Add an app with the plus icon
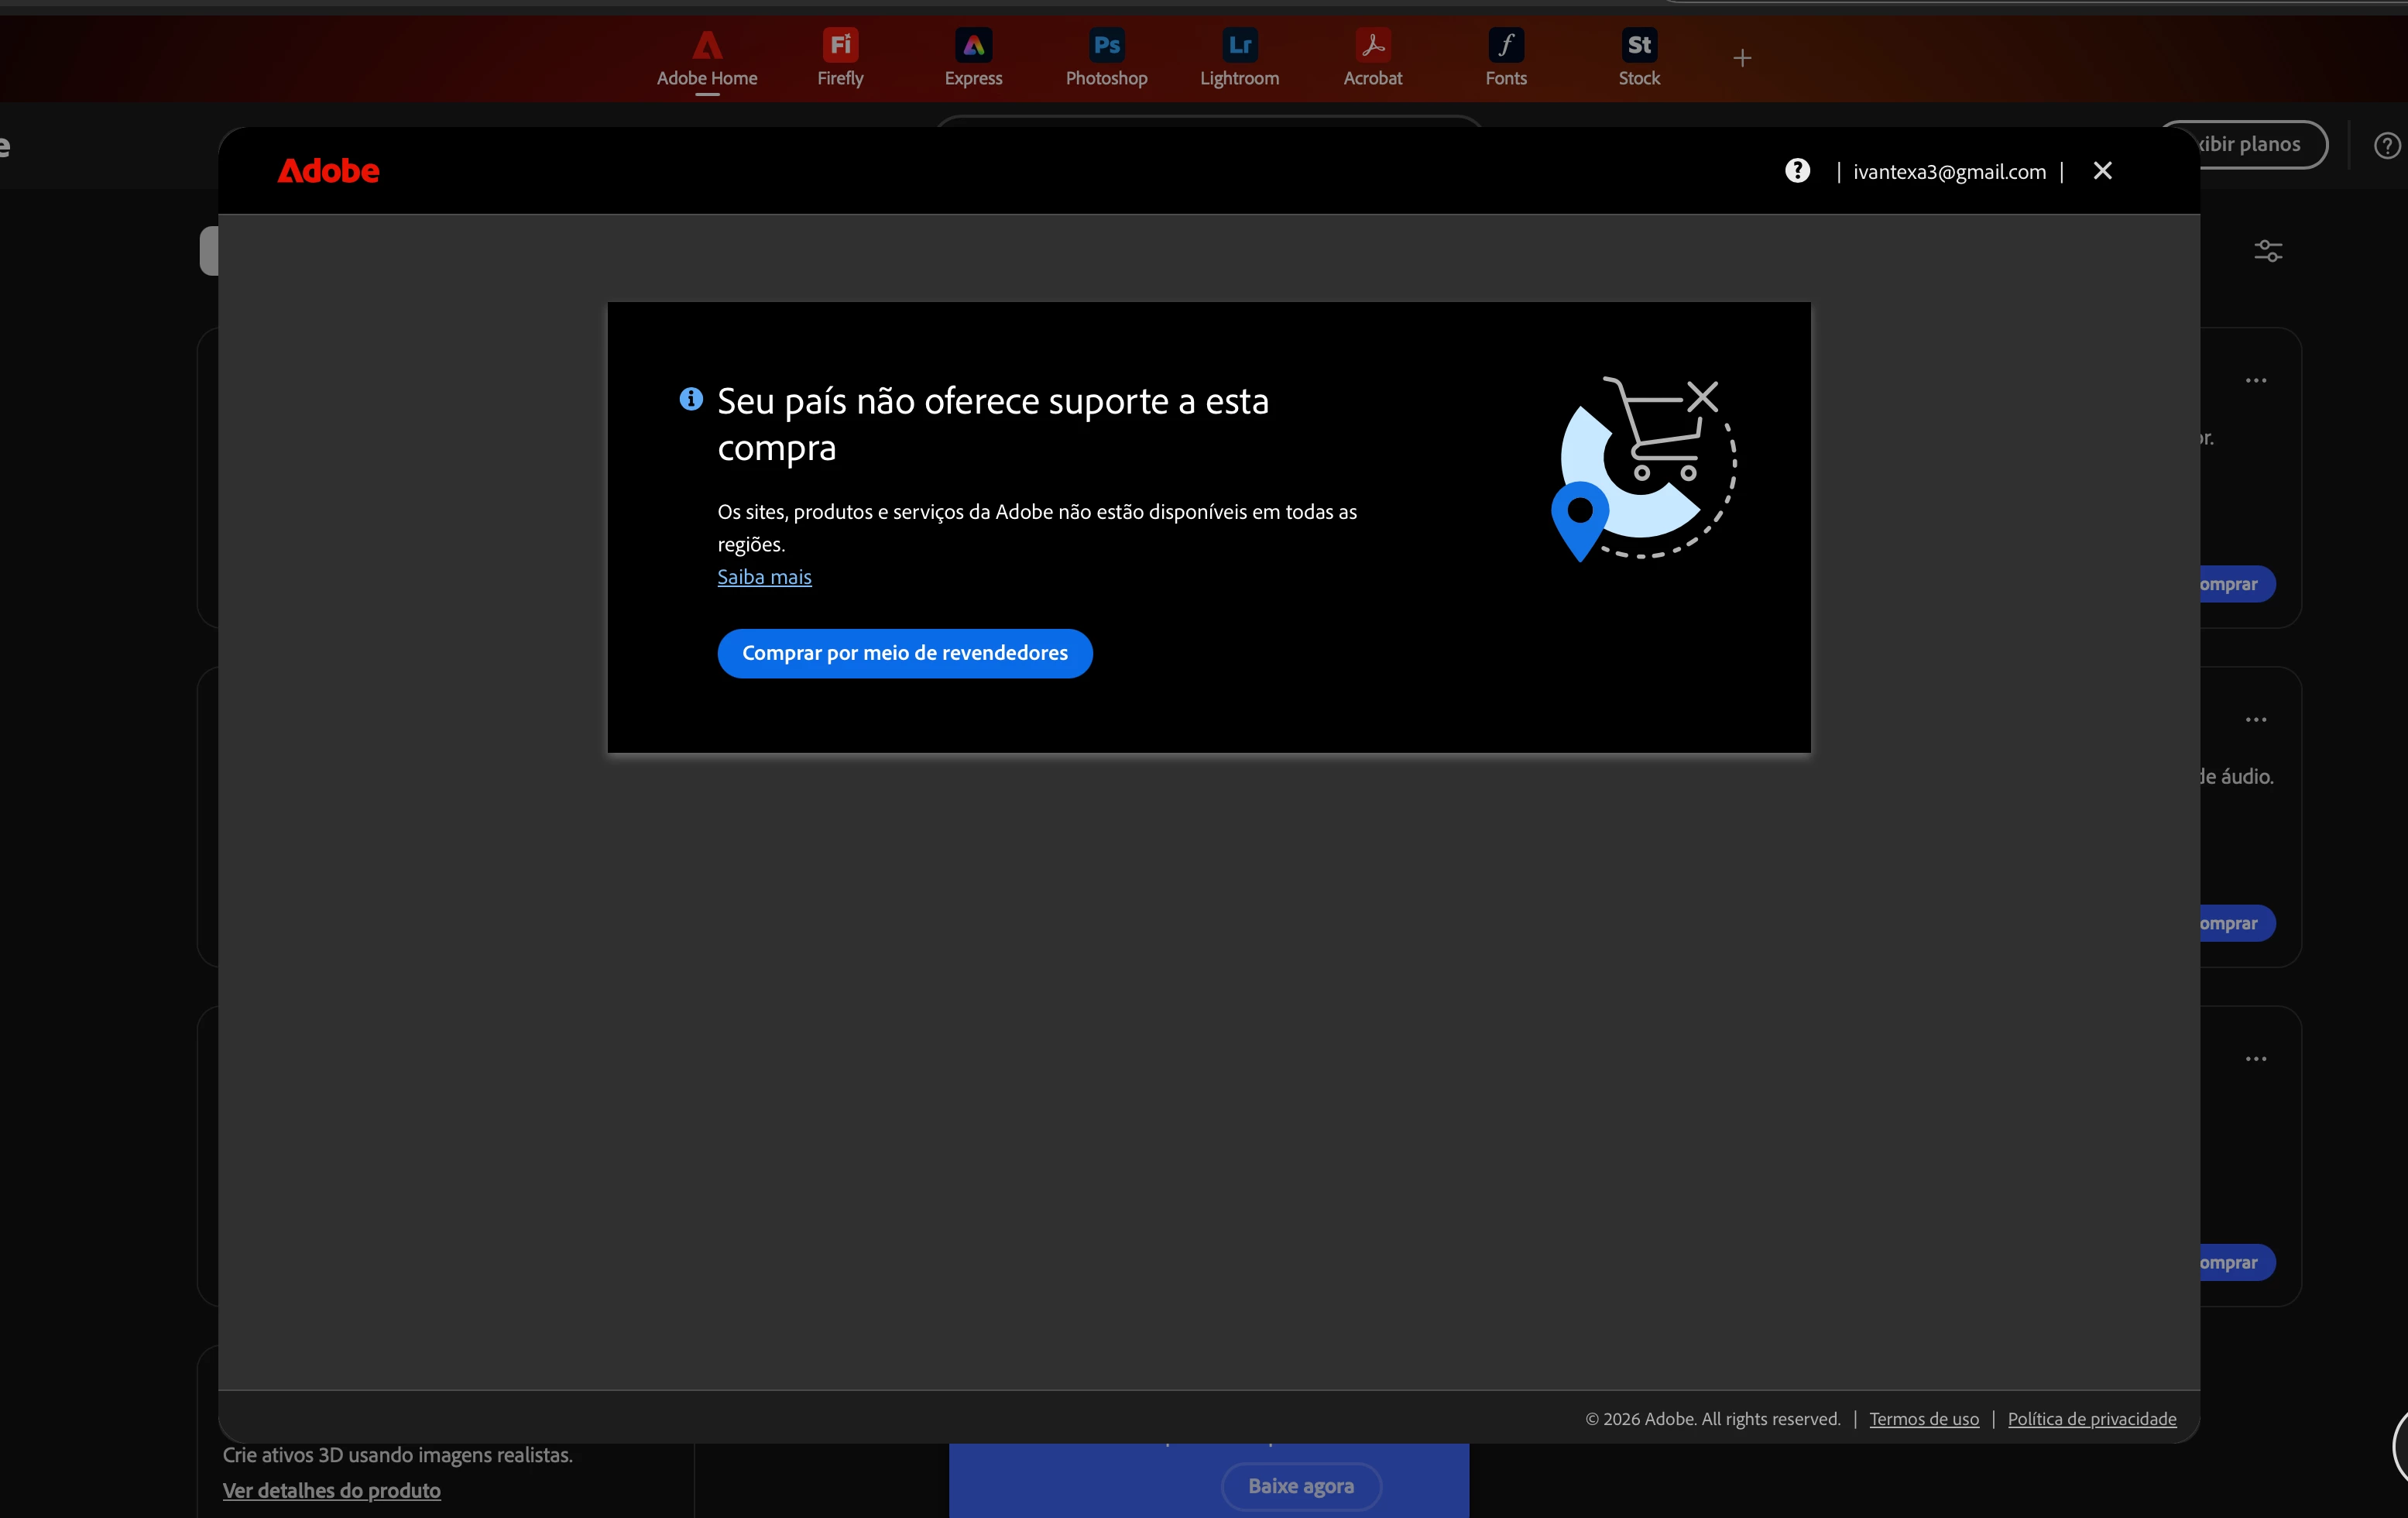 [x=1742, y=58]
